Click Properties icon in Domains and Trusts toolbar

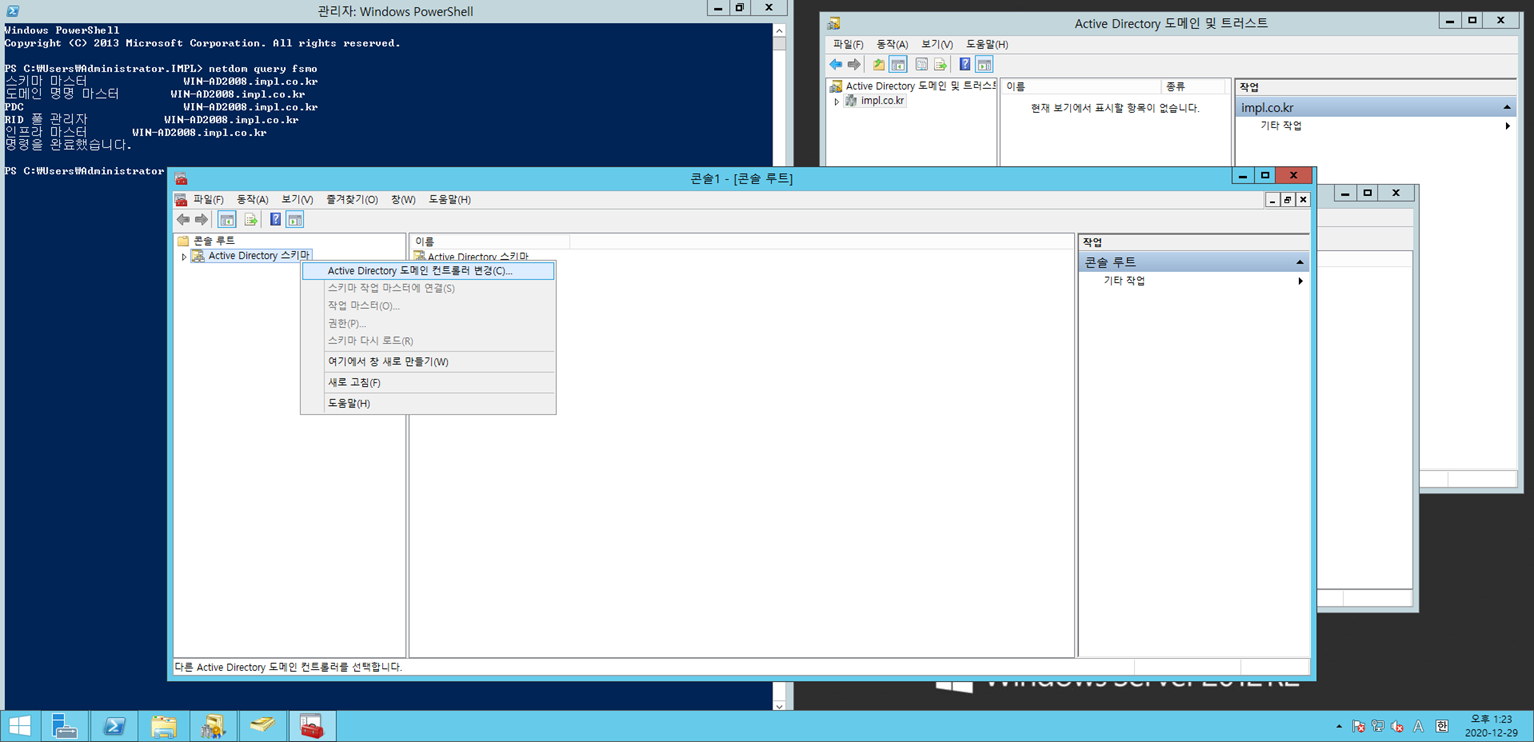point(921,65)
